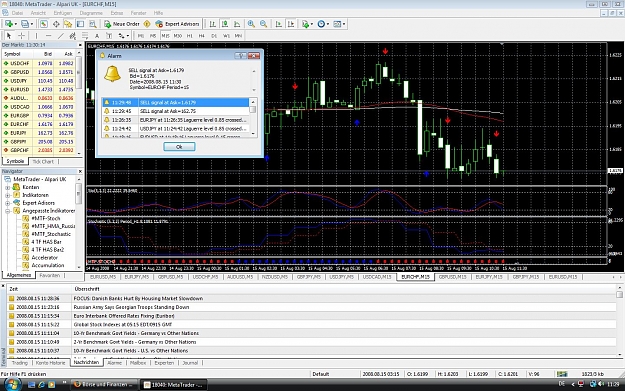Toggle the Terminal window icon
Viewport: 625px width, 391px height.
81,24
